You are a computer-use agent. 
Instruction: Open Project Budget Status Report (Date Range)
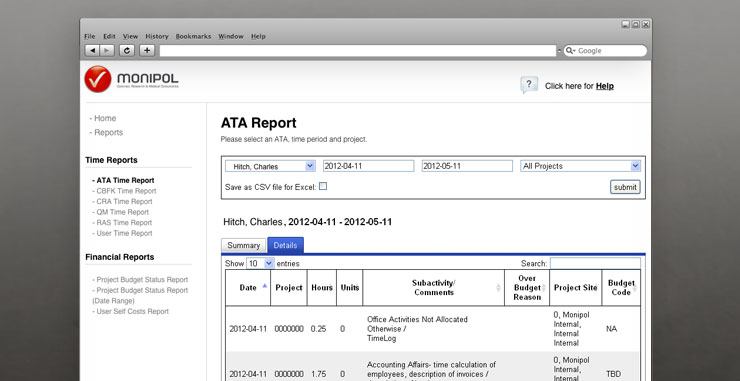140,296
